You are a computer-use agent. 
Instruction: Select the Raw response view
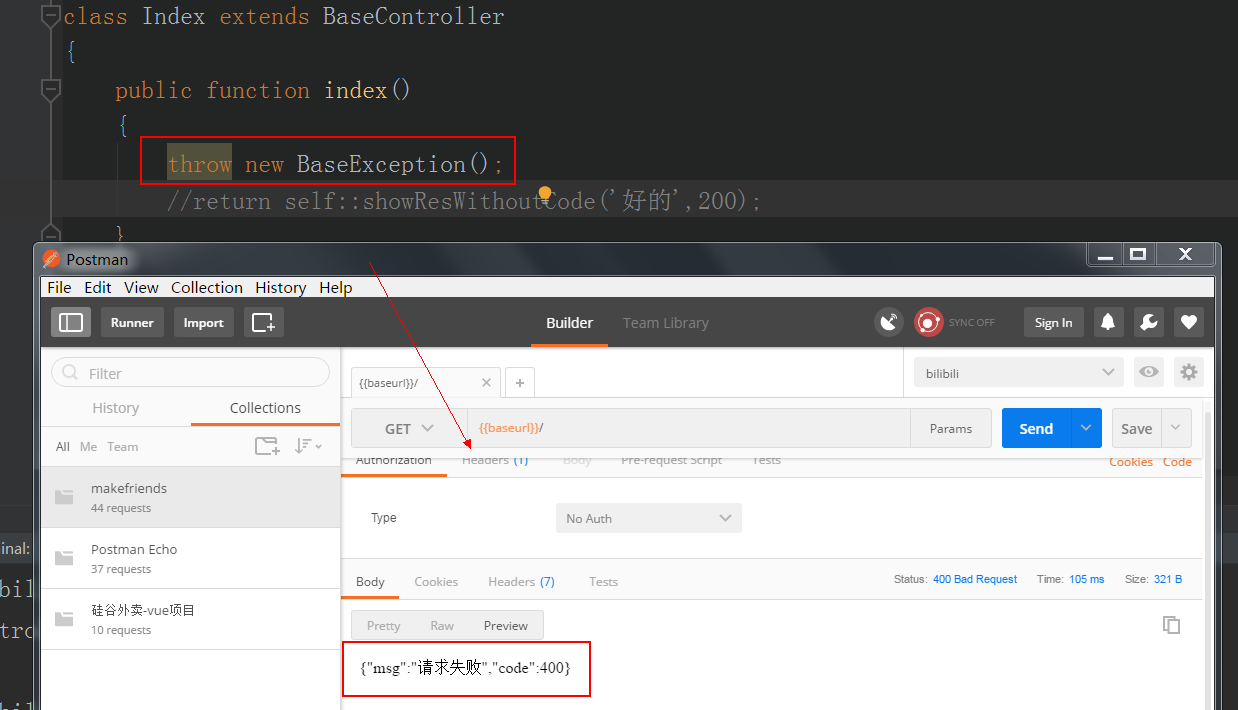click(x=441, y=625)
